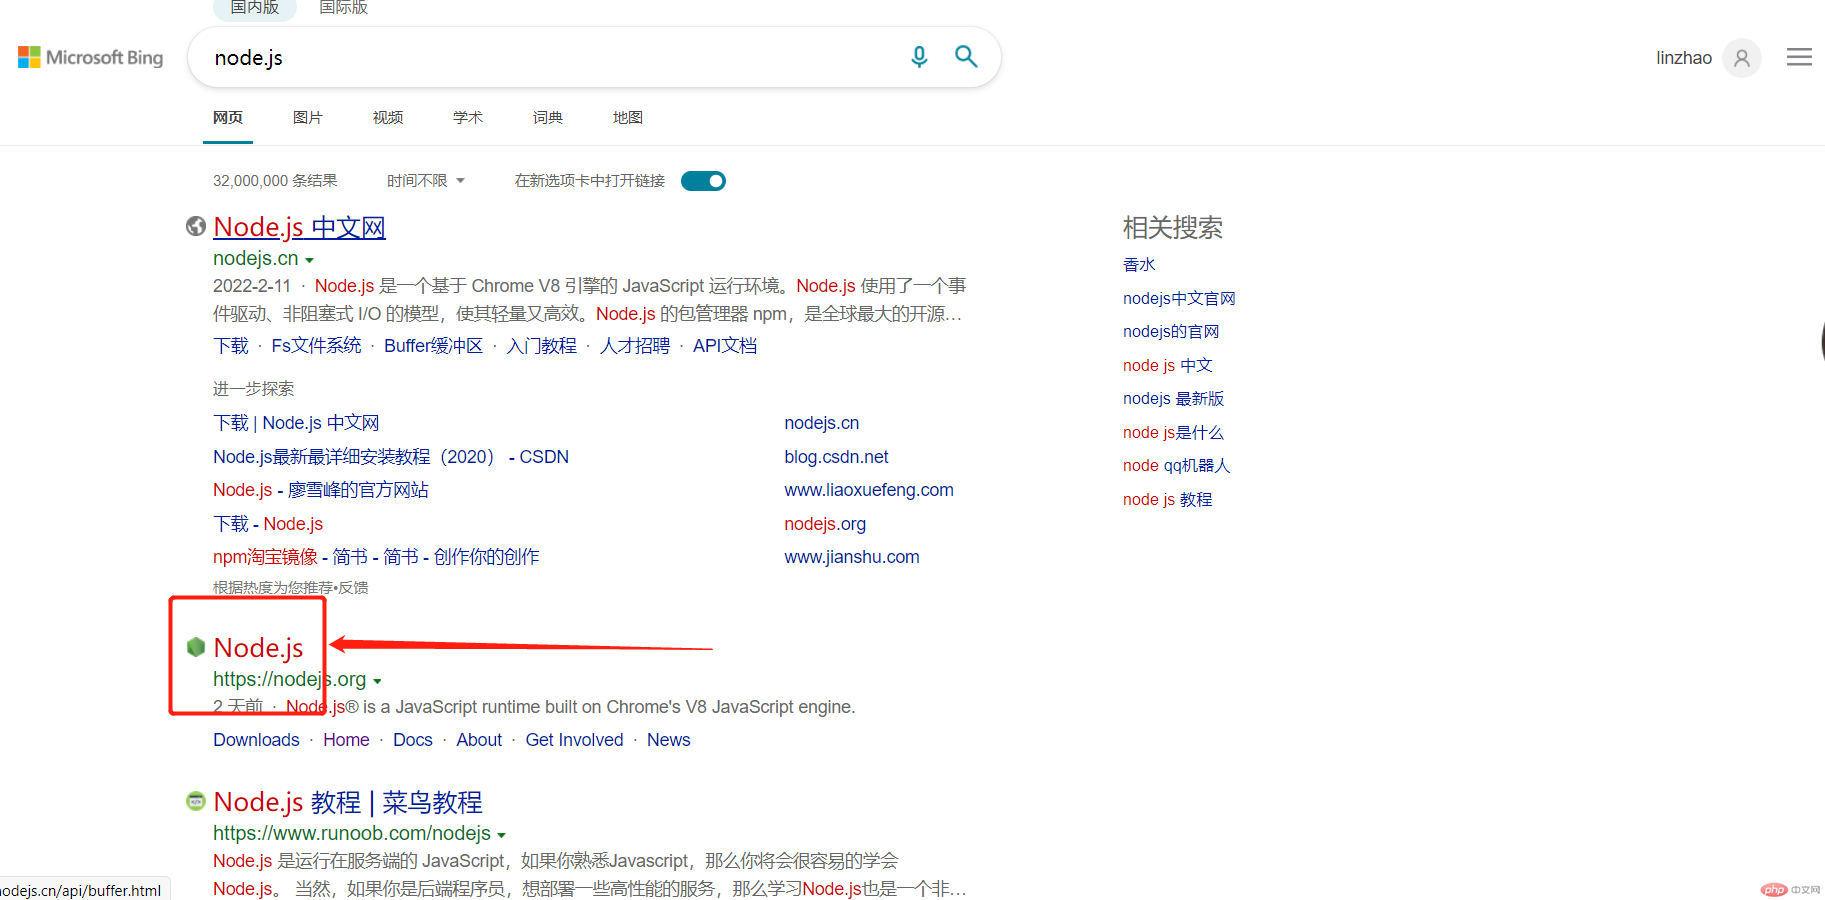Click related search node qq机器人

(1176, 466)
